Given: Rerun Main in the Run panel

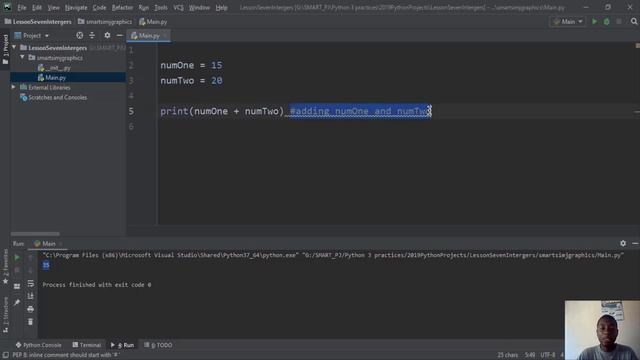Looking at the screenshot, I should click(x=17, y=258).
